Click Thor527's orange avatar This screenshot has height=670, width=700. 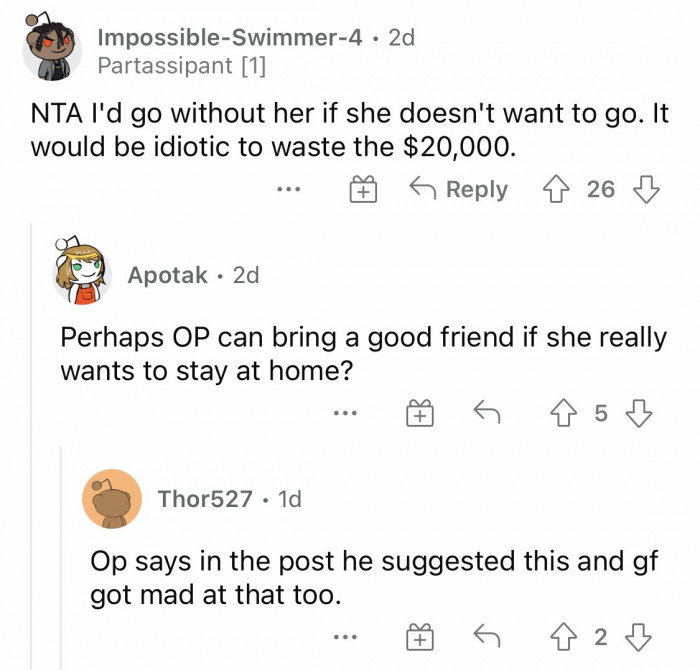pos(111,498)
